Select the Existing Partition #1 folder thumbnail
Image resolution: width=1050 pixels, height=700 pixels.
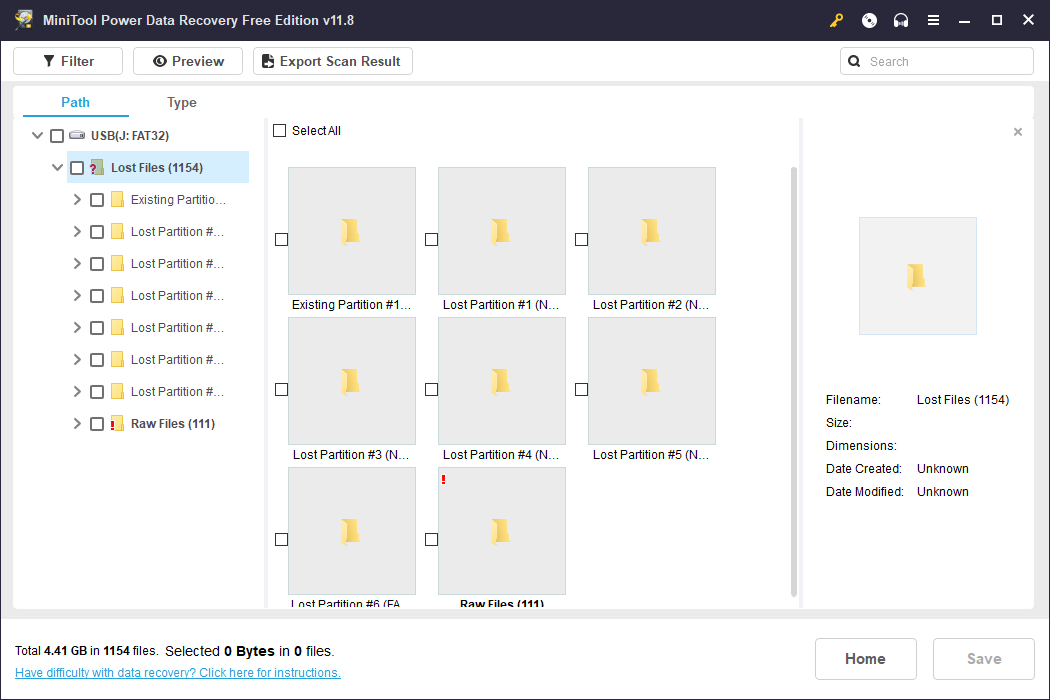352,231
